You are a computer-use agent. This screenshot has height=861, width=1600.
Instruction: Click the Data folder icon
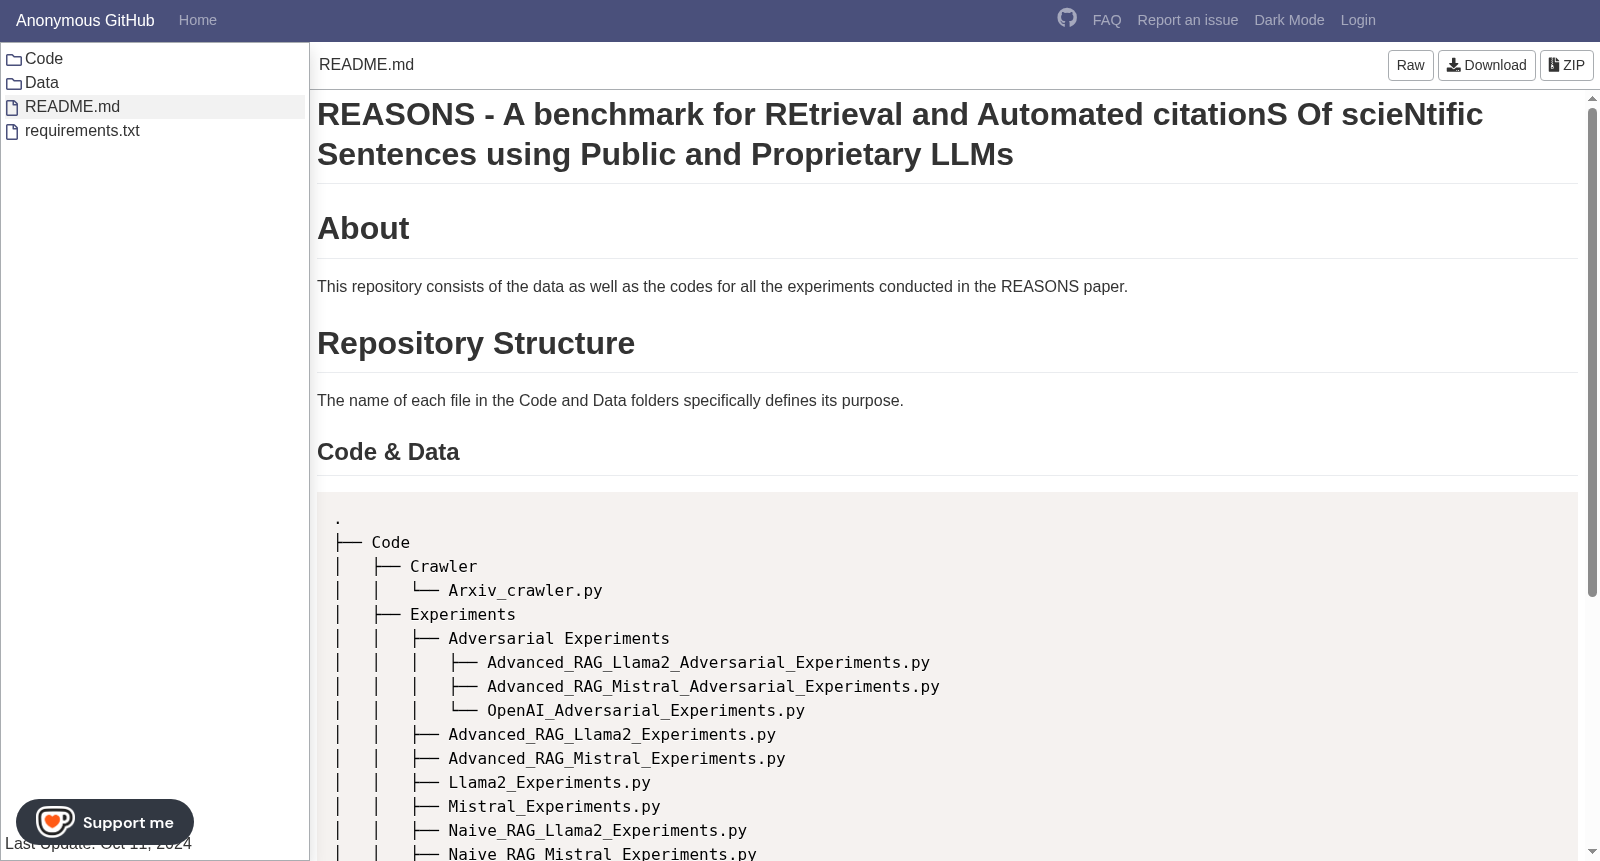click(x=14, y=84)
